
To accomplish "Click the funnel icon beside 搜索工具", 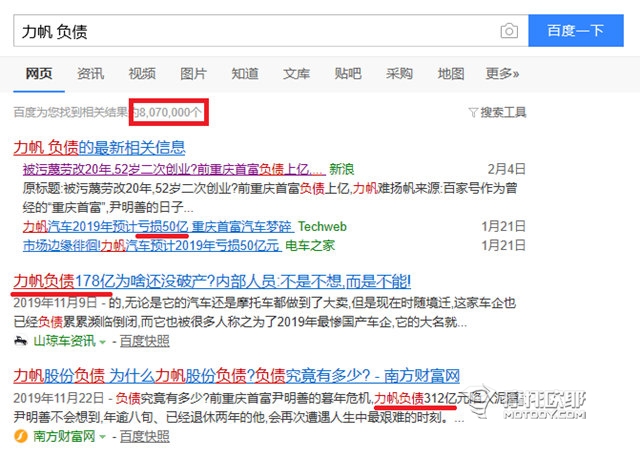I will (473, 112).
